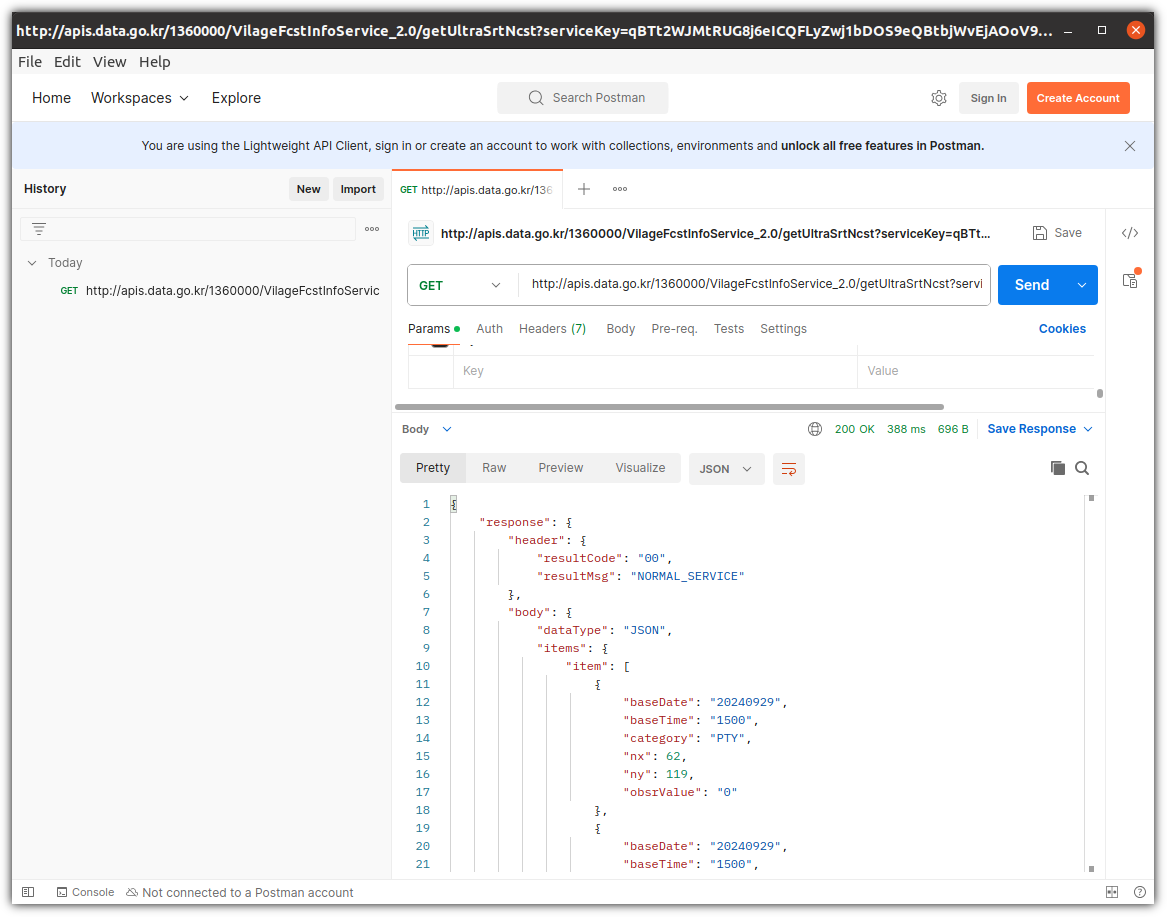Select the Pretty response view
Screen dimensions: 1167x917
(433, 468)
